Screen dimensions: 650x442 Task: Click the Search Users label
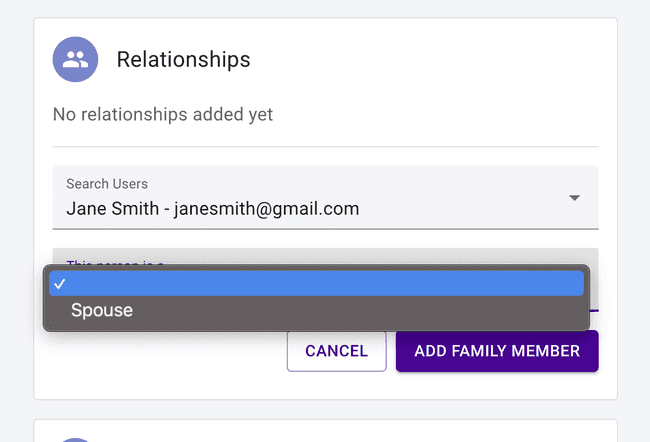coord(107,184)
